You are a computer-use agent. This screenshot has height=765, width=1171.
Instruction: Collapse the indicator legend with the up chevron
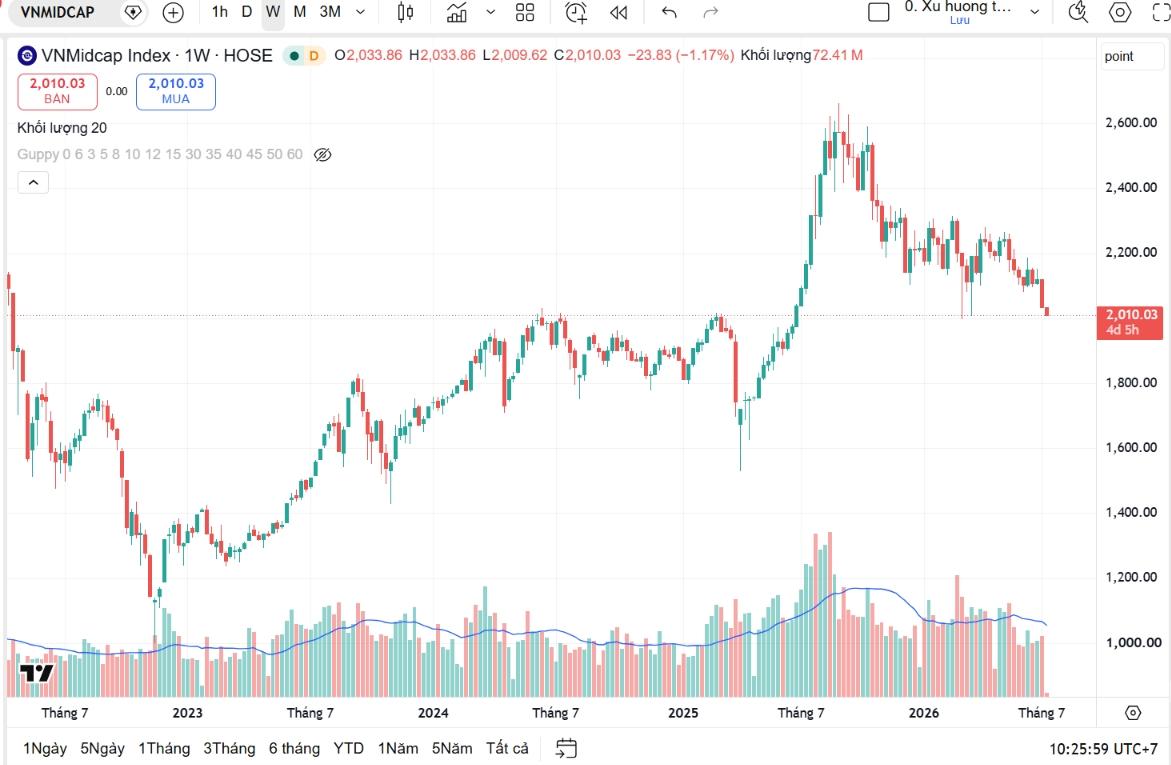(33, 182)
